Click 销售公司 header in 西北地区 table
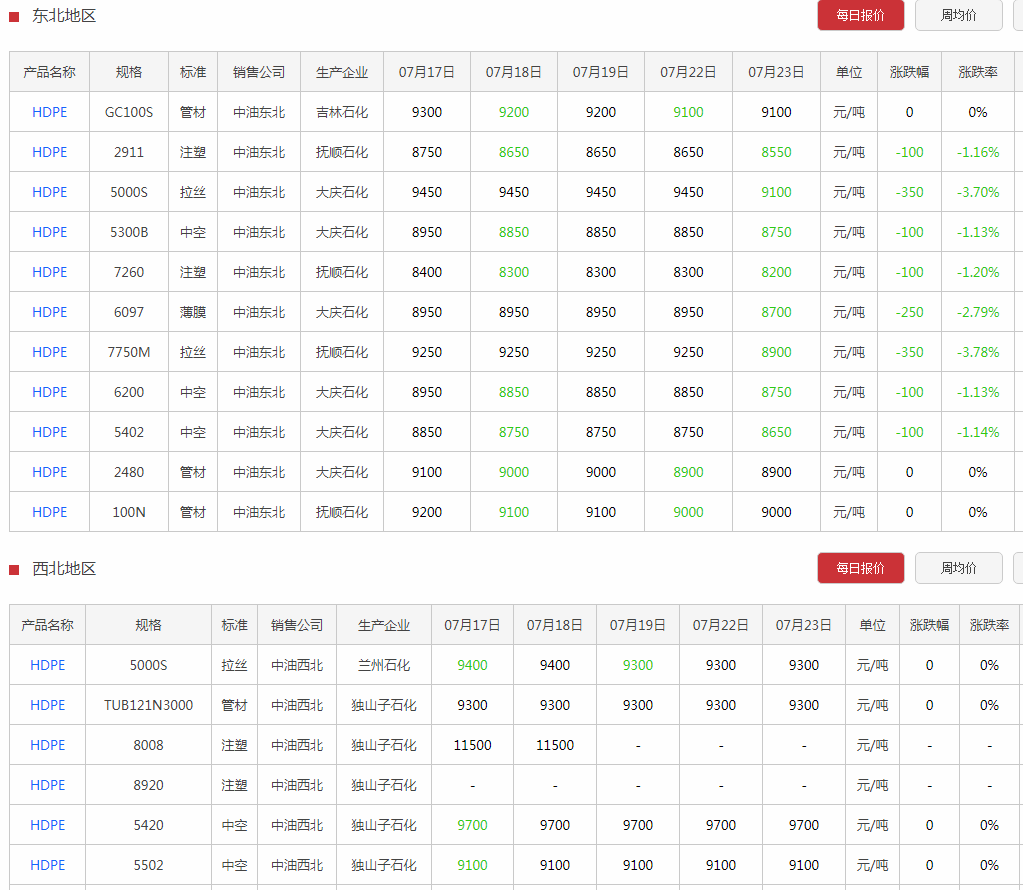 [x=298, y=625]
